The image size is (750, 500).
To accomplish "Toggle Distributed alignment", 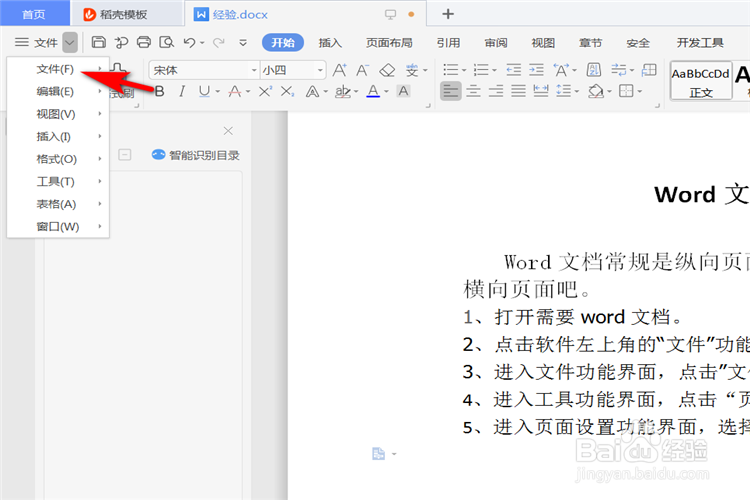I will click(541, 91).
